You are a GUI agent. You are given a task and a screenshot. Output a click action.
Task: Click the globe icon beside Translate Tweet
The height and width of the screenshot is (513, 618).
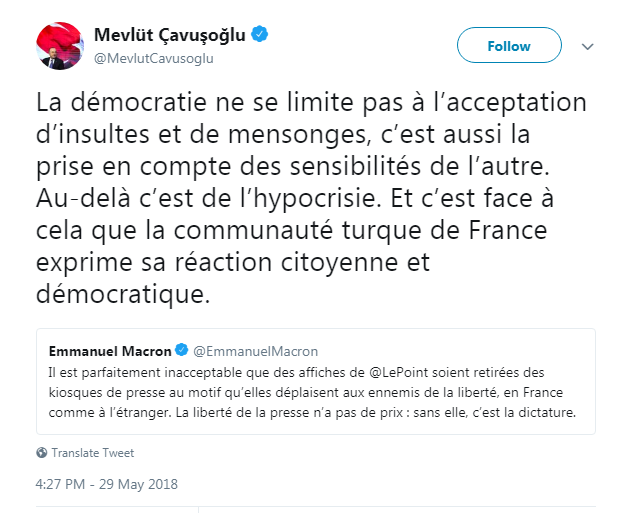coord(41,452)
